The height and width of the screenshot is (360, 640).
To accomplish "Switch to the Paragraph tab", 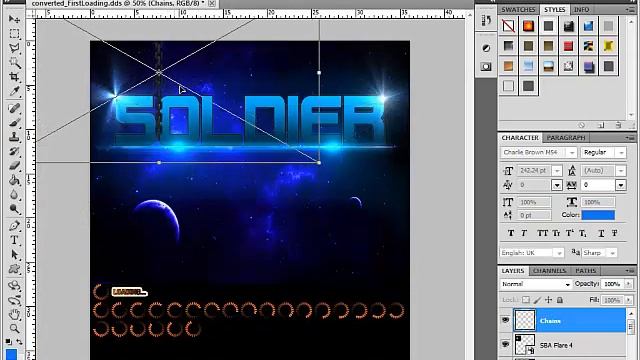I will click(566, 138).
